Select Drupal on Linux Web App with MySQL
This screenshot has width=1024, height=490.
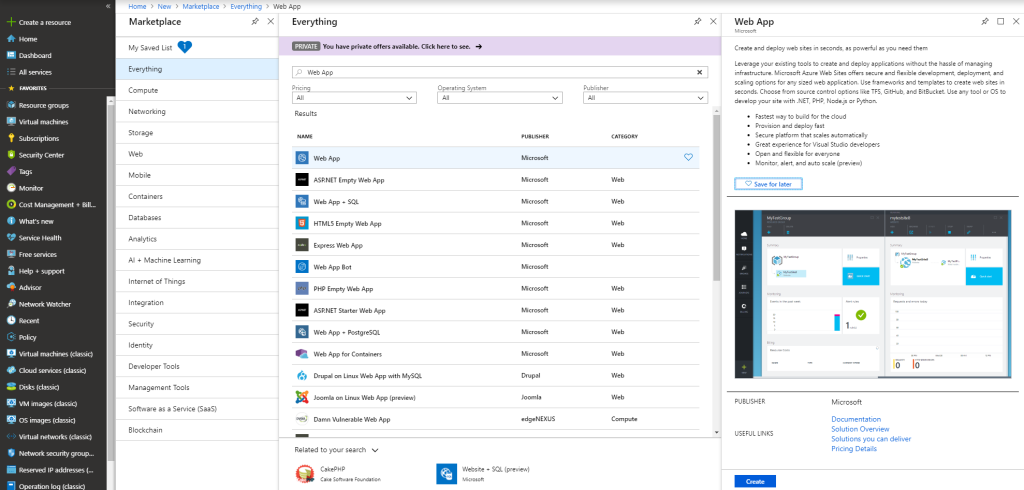coord(496,375)
